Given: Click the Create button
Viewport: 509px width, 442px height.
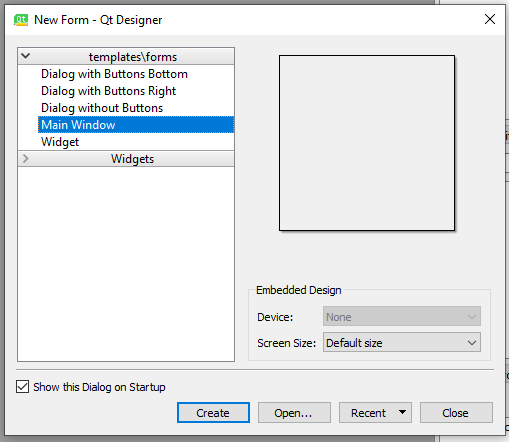Looking at the screenshot, I should [213, 413].
